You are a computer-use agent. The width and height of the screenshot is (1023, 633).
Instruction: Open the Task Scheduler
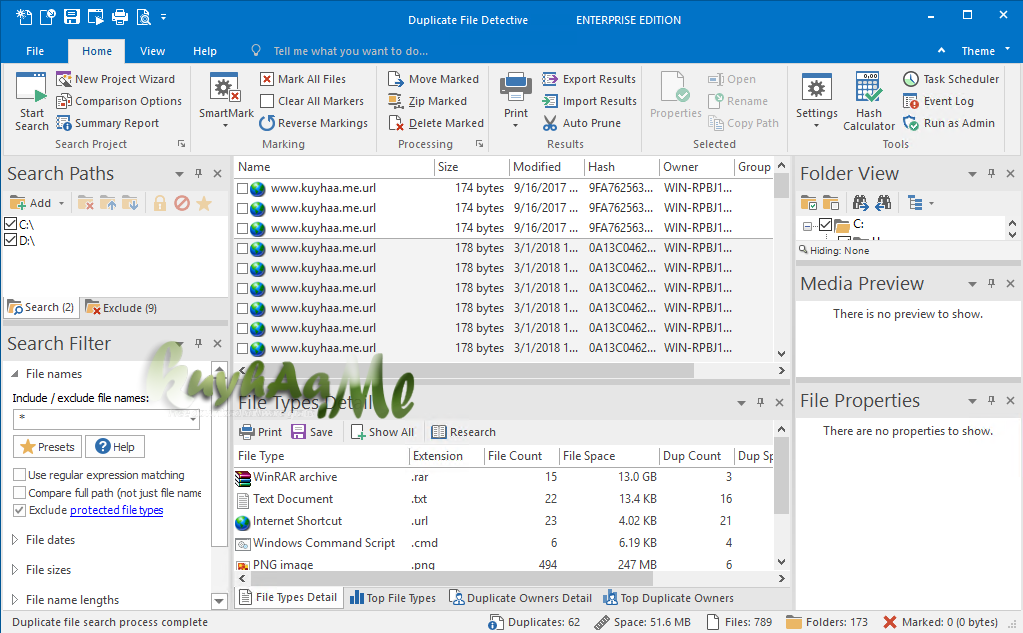pos(951,79)
